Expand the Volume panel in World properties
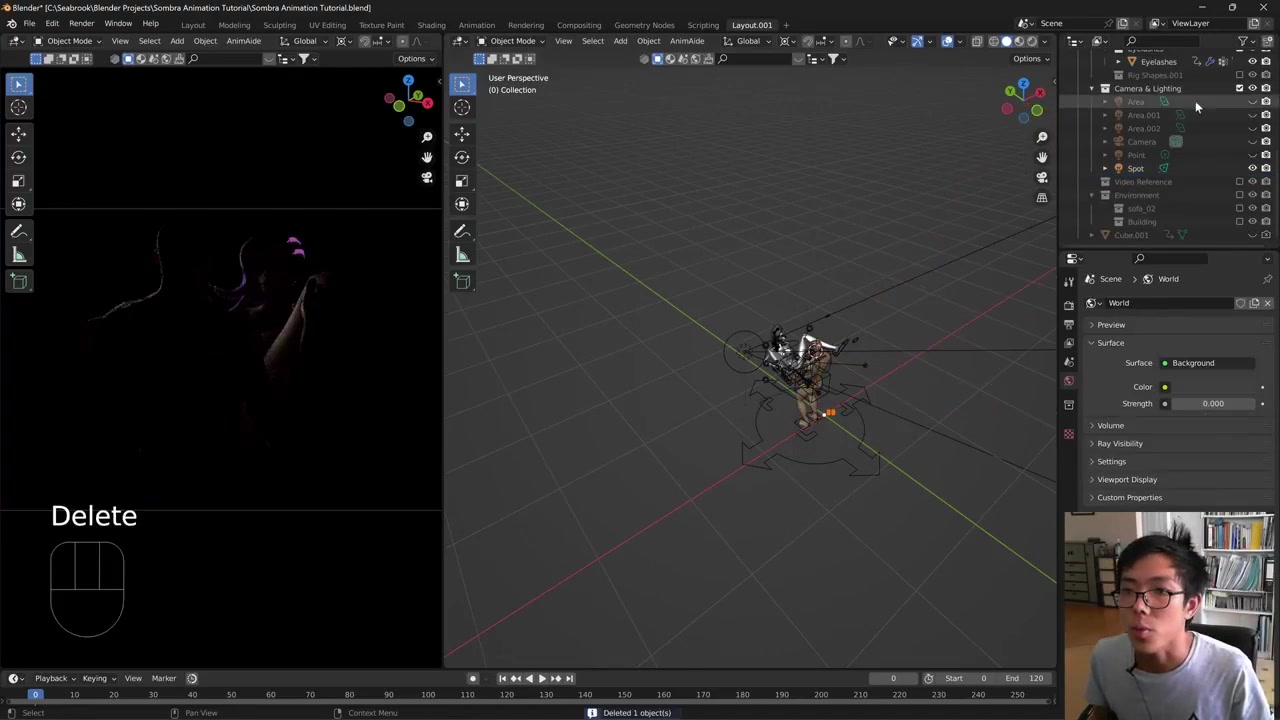This screenshot has height=720, width=1280. 1110,425
